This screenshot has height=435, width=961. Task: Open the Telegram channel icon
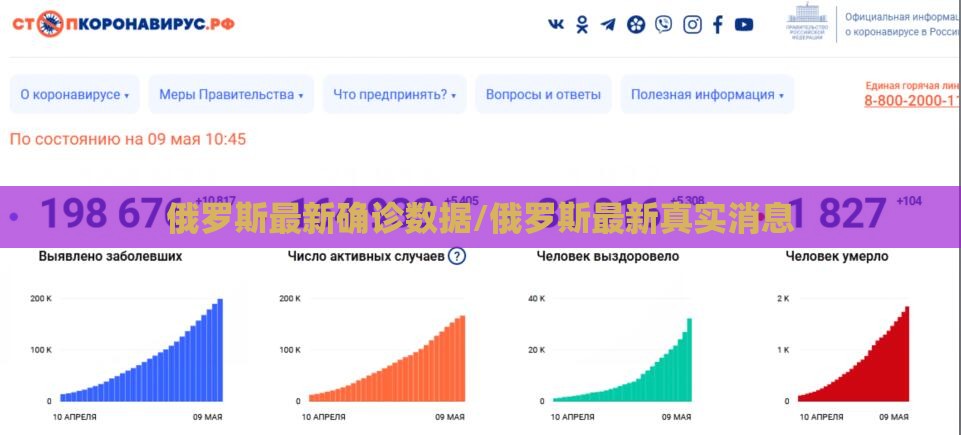(x=608, y=25)
